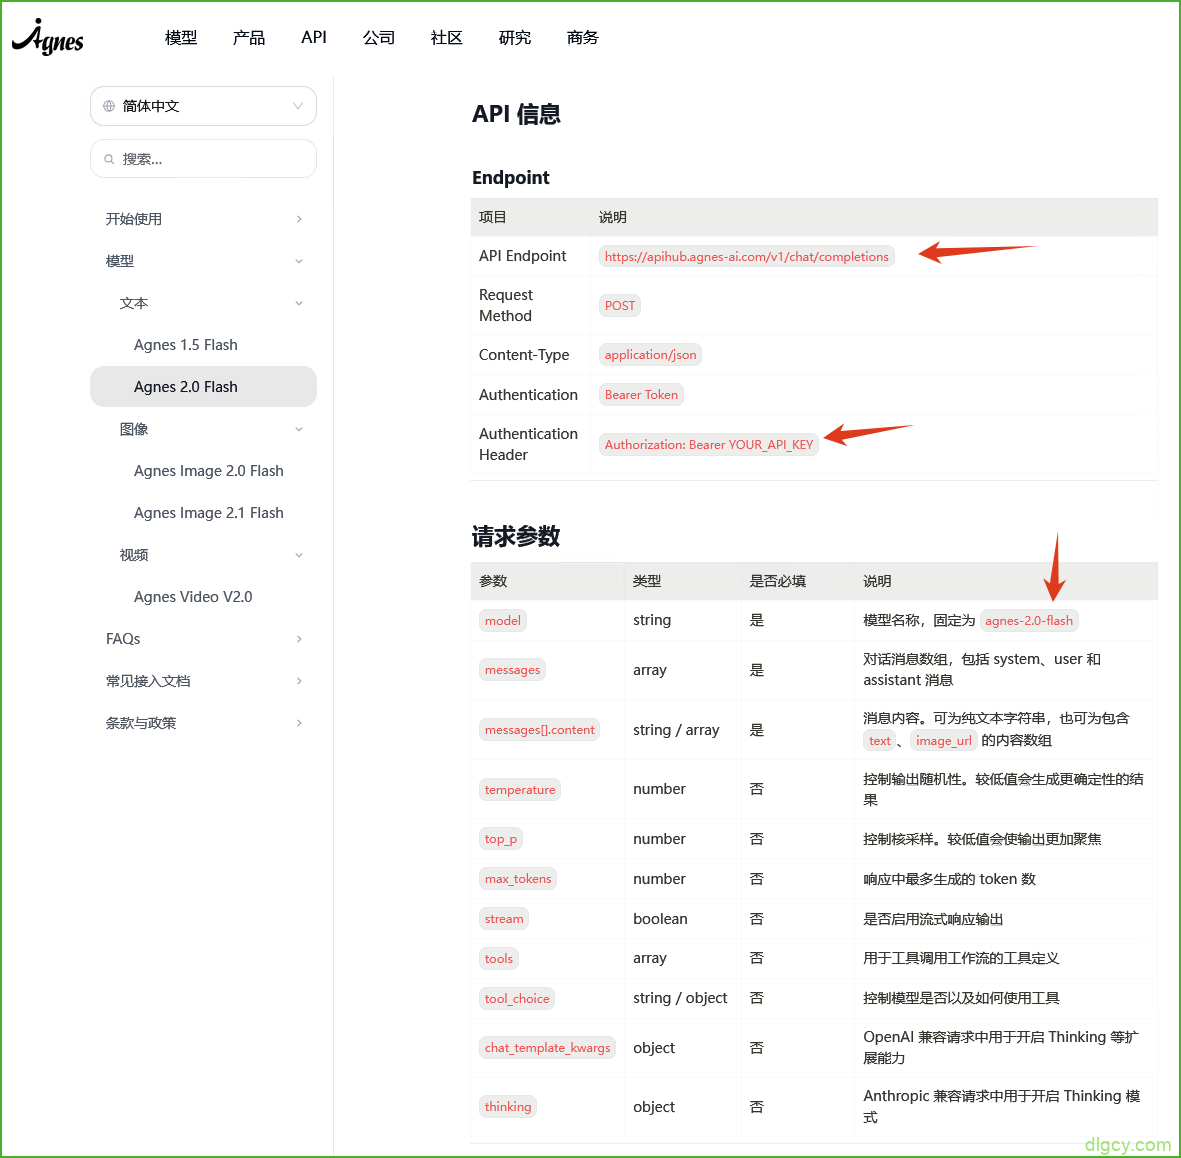Image resolution: width=1181 pixels, height=1158 pixels.
Task: Open the 研究 navigation menu
Action: click(x=514, y=38)
